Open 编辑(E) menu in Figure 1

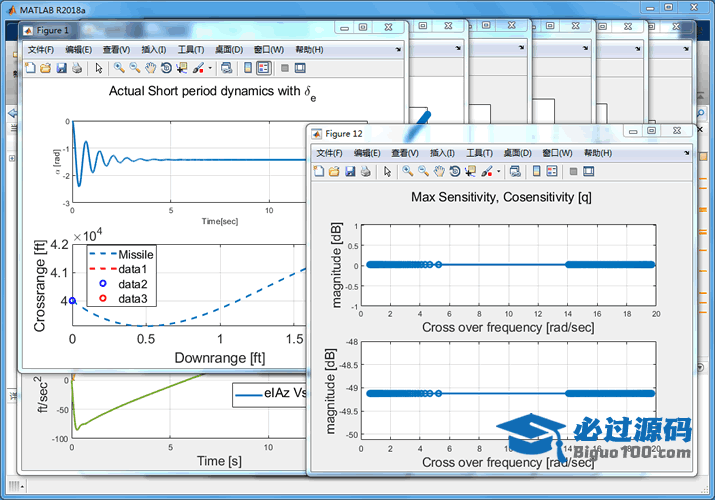coord(78,50)
